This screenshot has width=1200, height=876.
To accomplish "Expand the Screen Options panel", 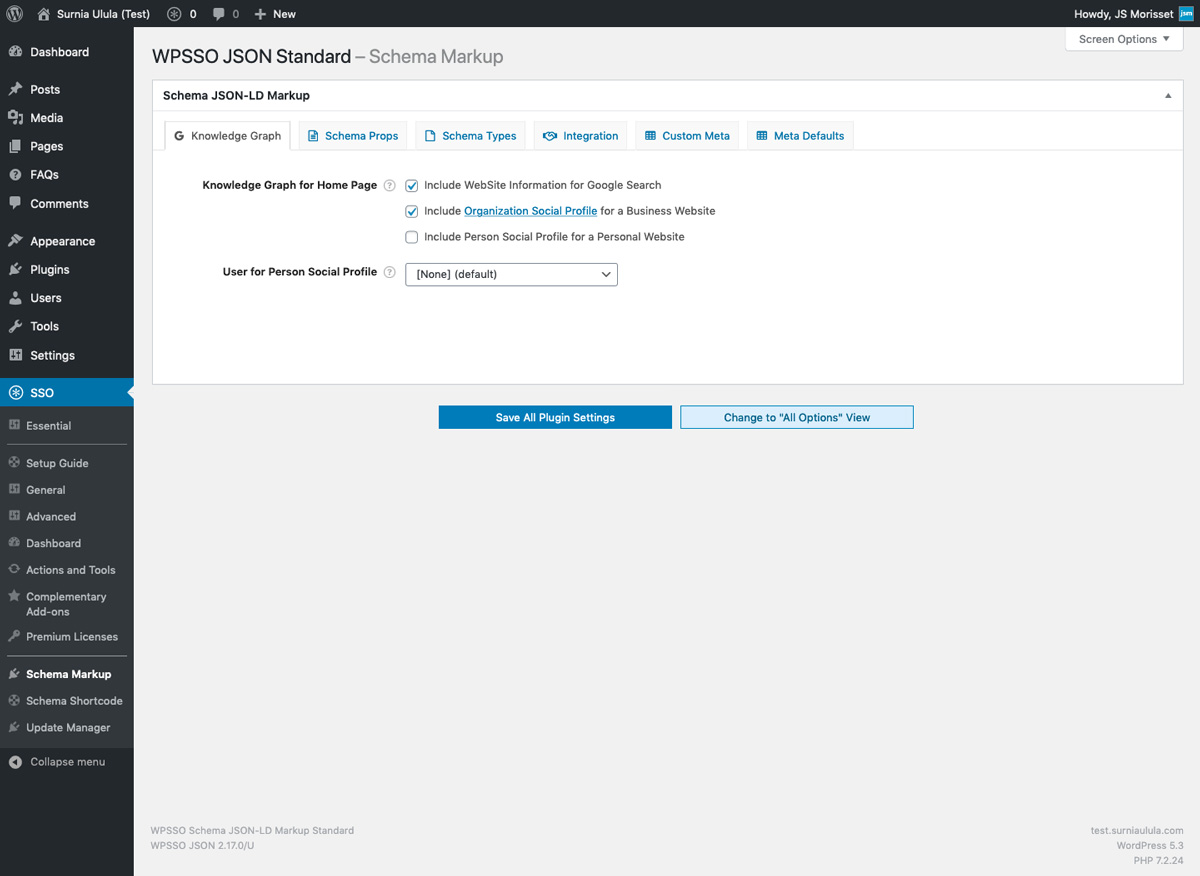I will point(1124,39).
